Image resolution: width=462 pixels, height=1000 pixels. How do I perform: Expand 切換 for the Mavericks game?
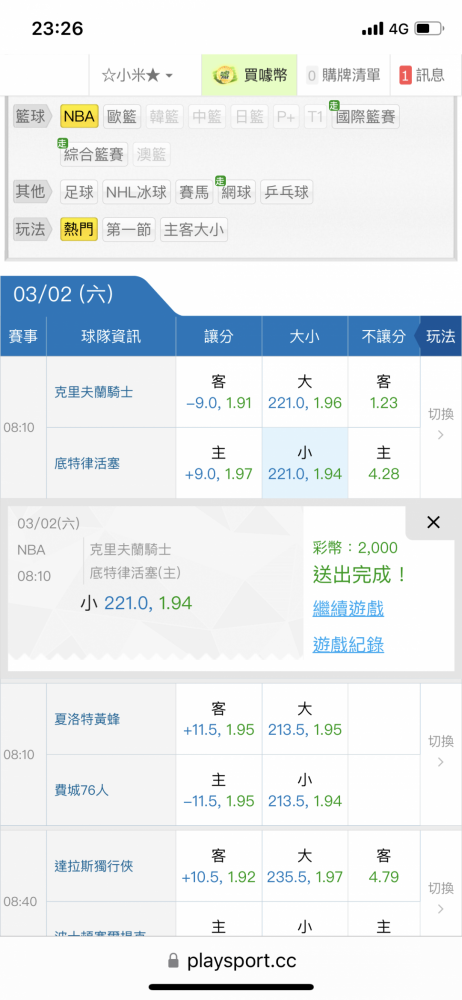pos(441,898)
